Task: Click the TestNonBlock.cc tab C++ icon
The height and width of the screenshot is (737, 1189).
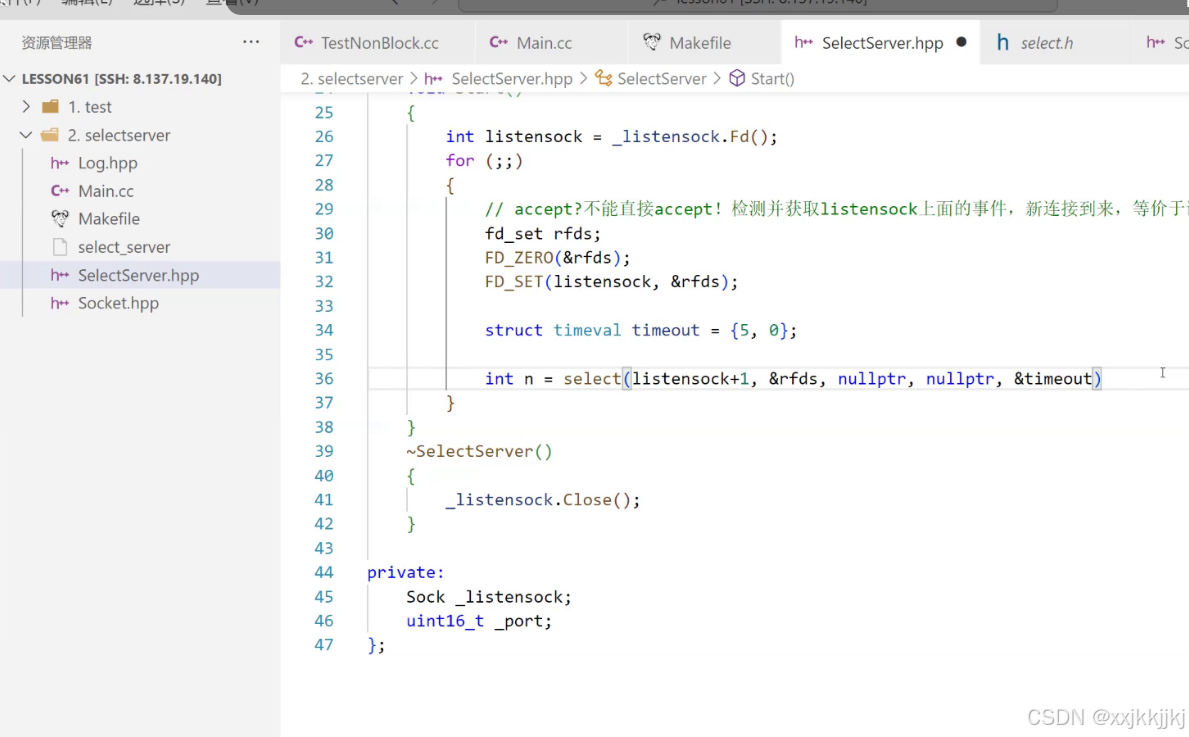Action: point(304,42)
